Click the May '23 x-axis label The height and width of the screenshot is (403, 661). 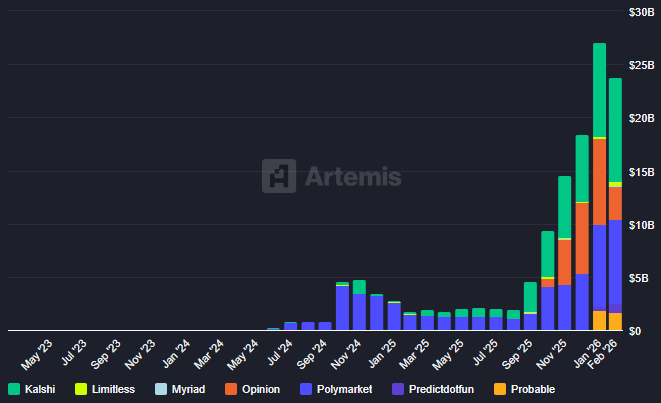37,355
